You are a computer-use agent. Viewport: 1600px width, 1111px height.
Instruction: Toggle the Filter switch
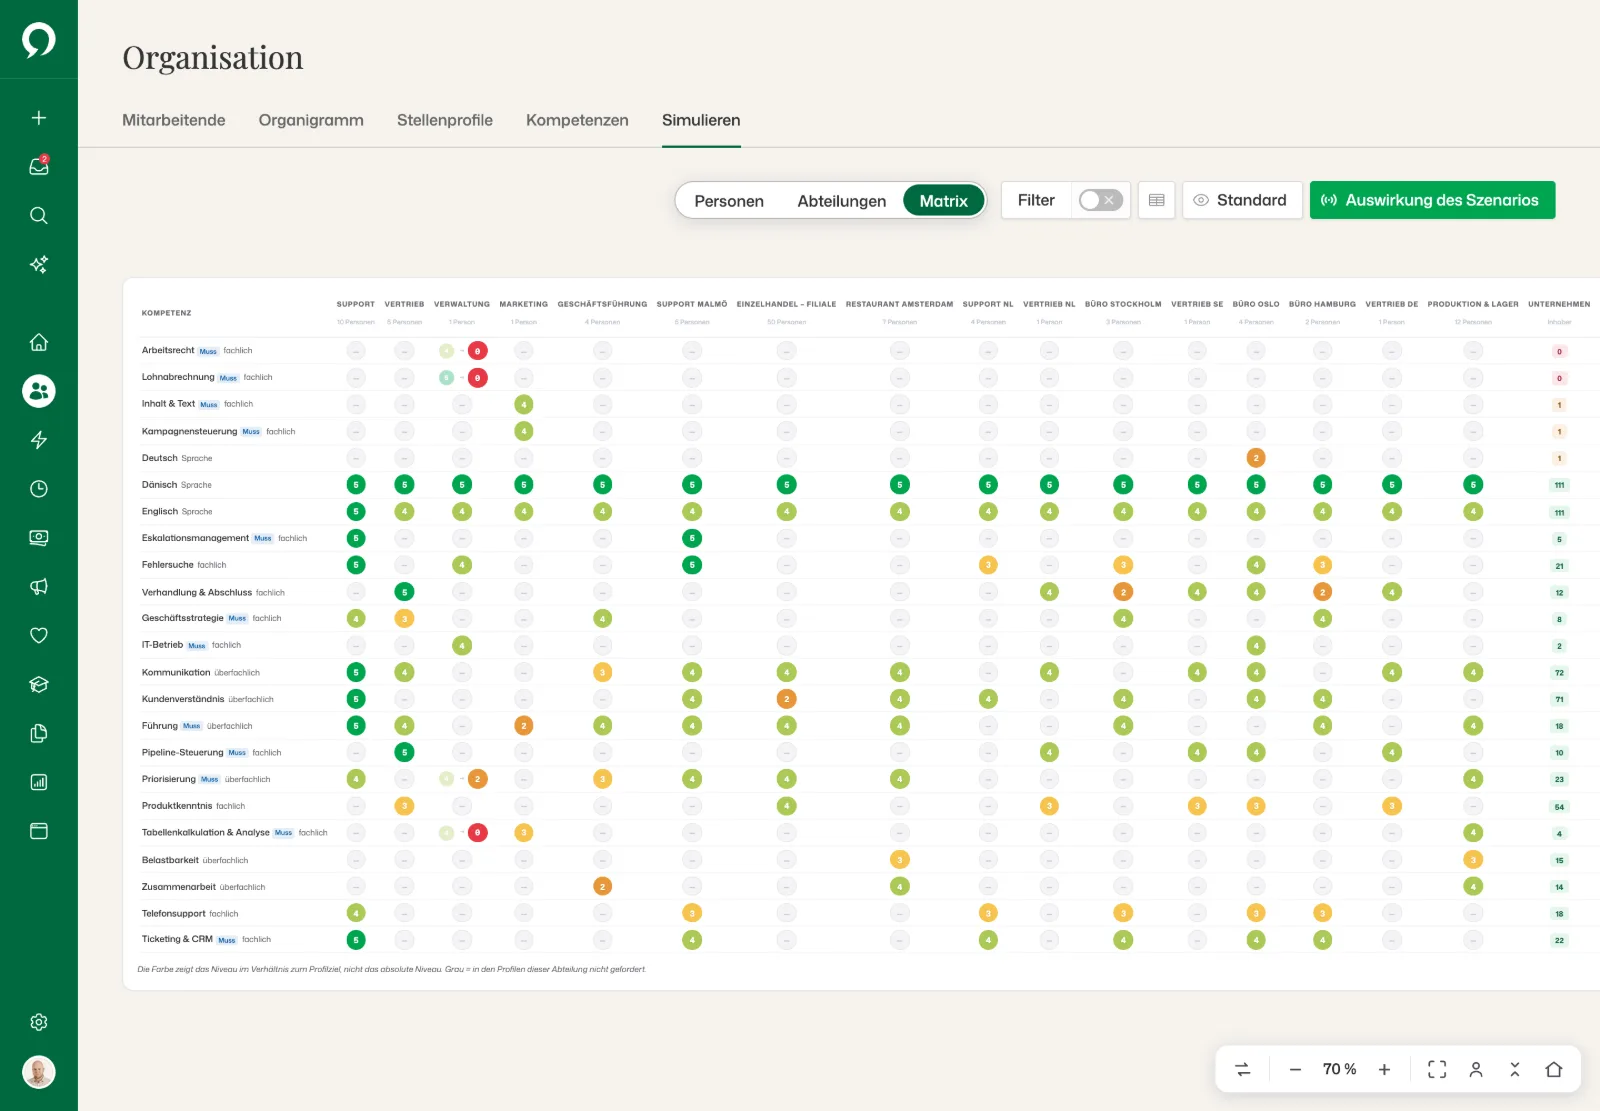click(x=1100, y=200)
